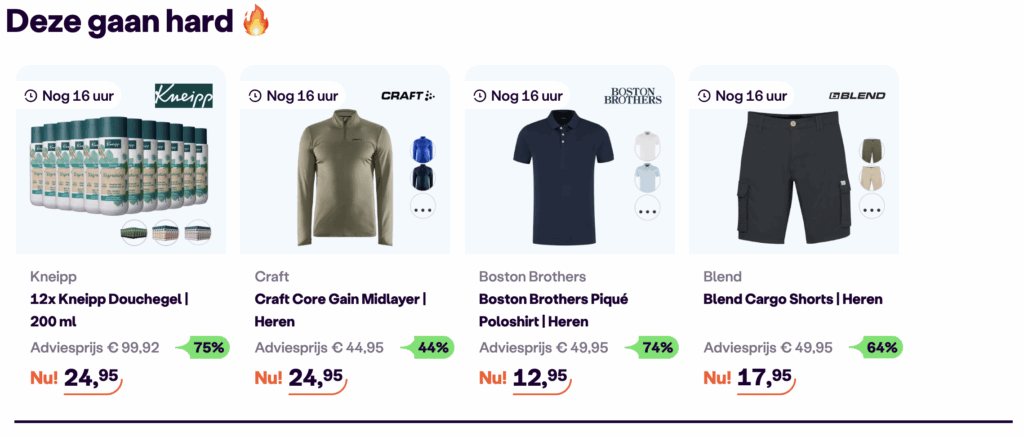Click the Boston Brothers brand logo
Viewport: 1024px width, 437px height.
[x=633, y=96]
